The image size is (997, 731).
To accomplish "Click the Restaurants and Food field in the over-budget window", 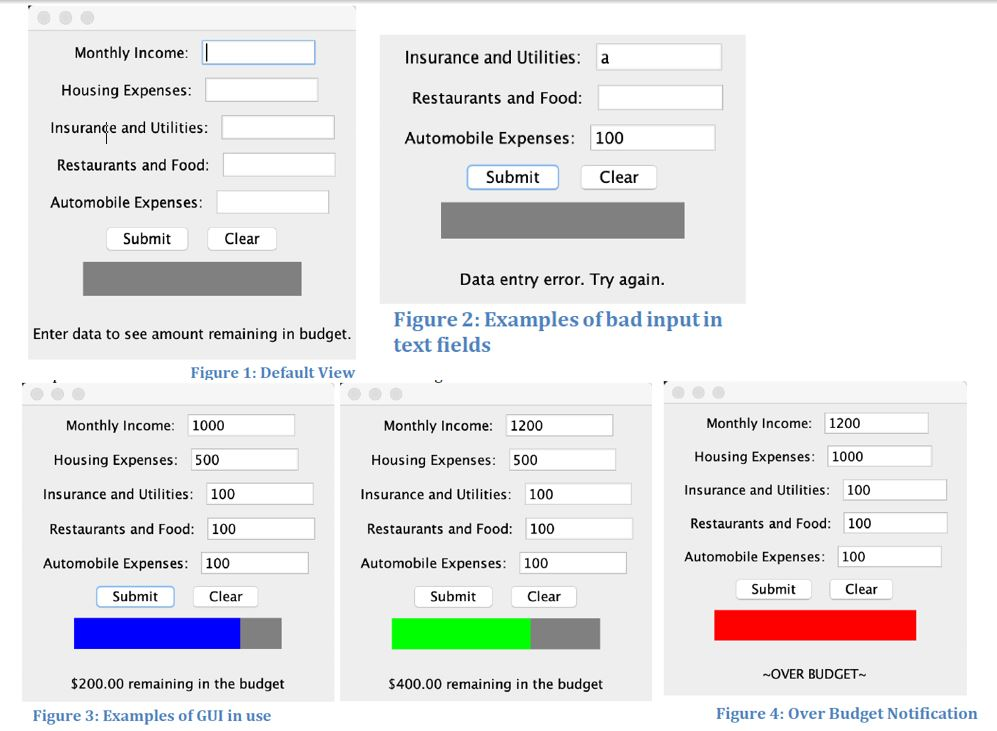I will [895, 523].
